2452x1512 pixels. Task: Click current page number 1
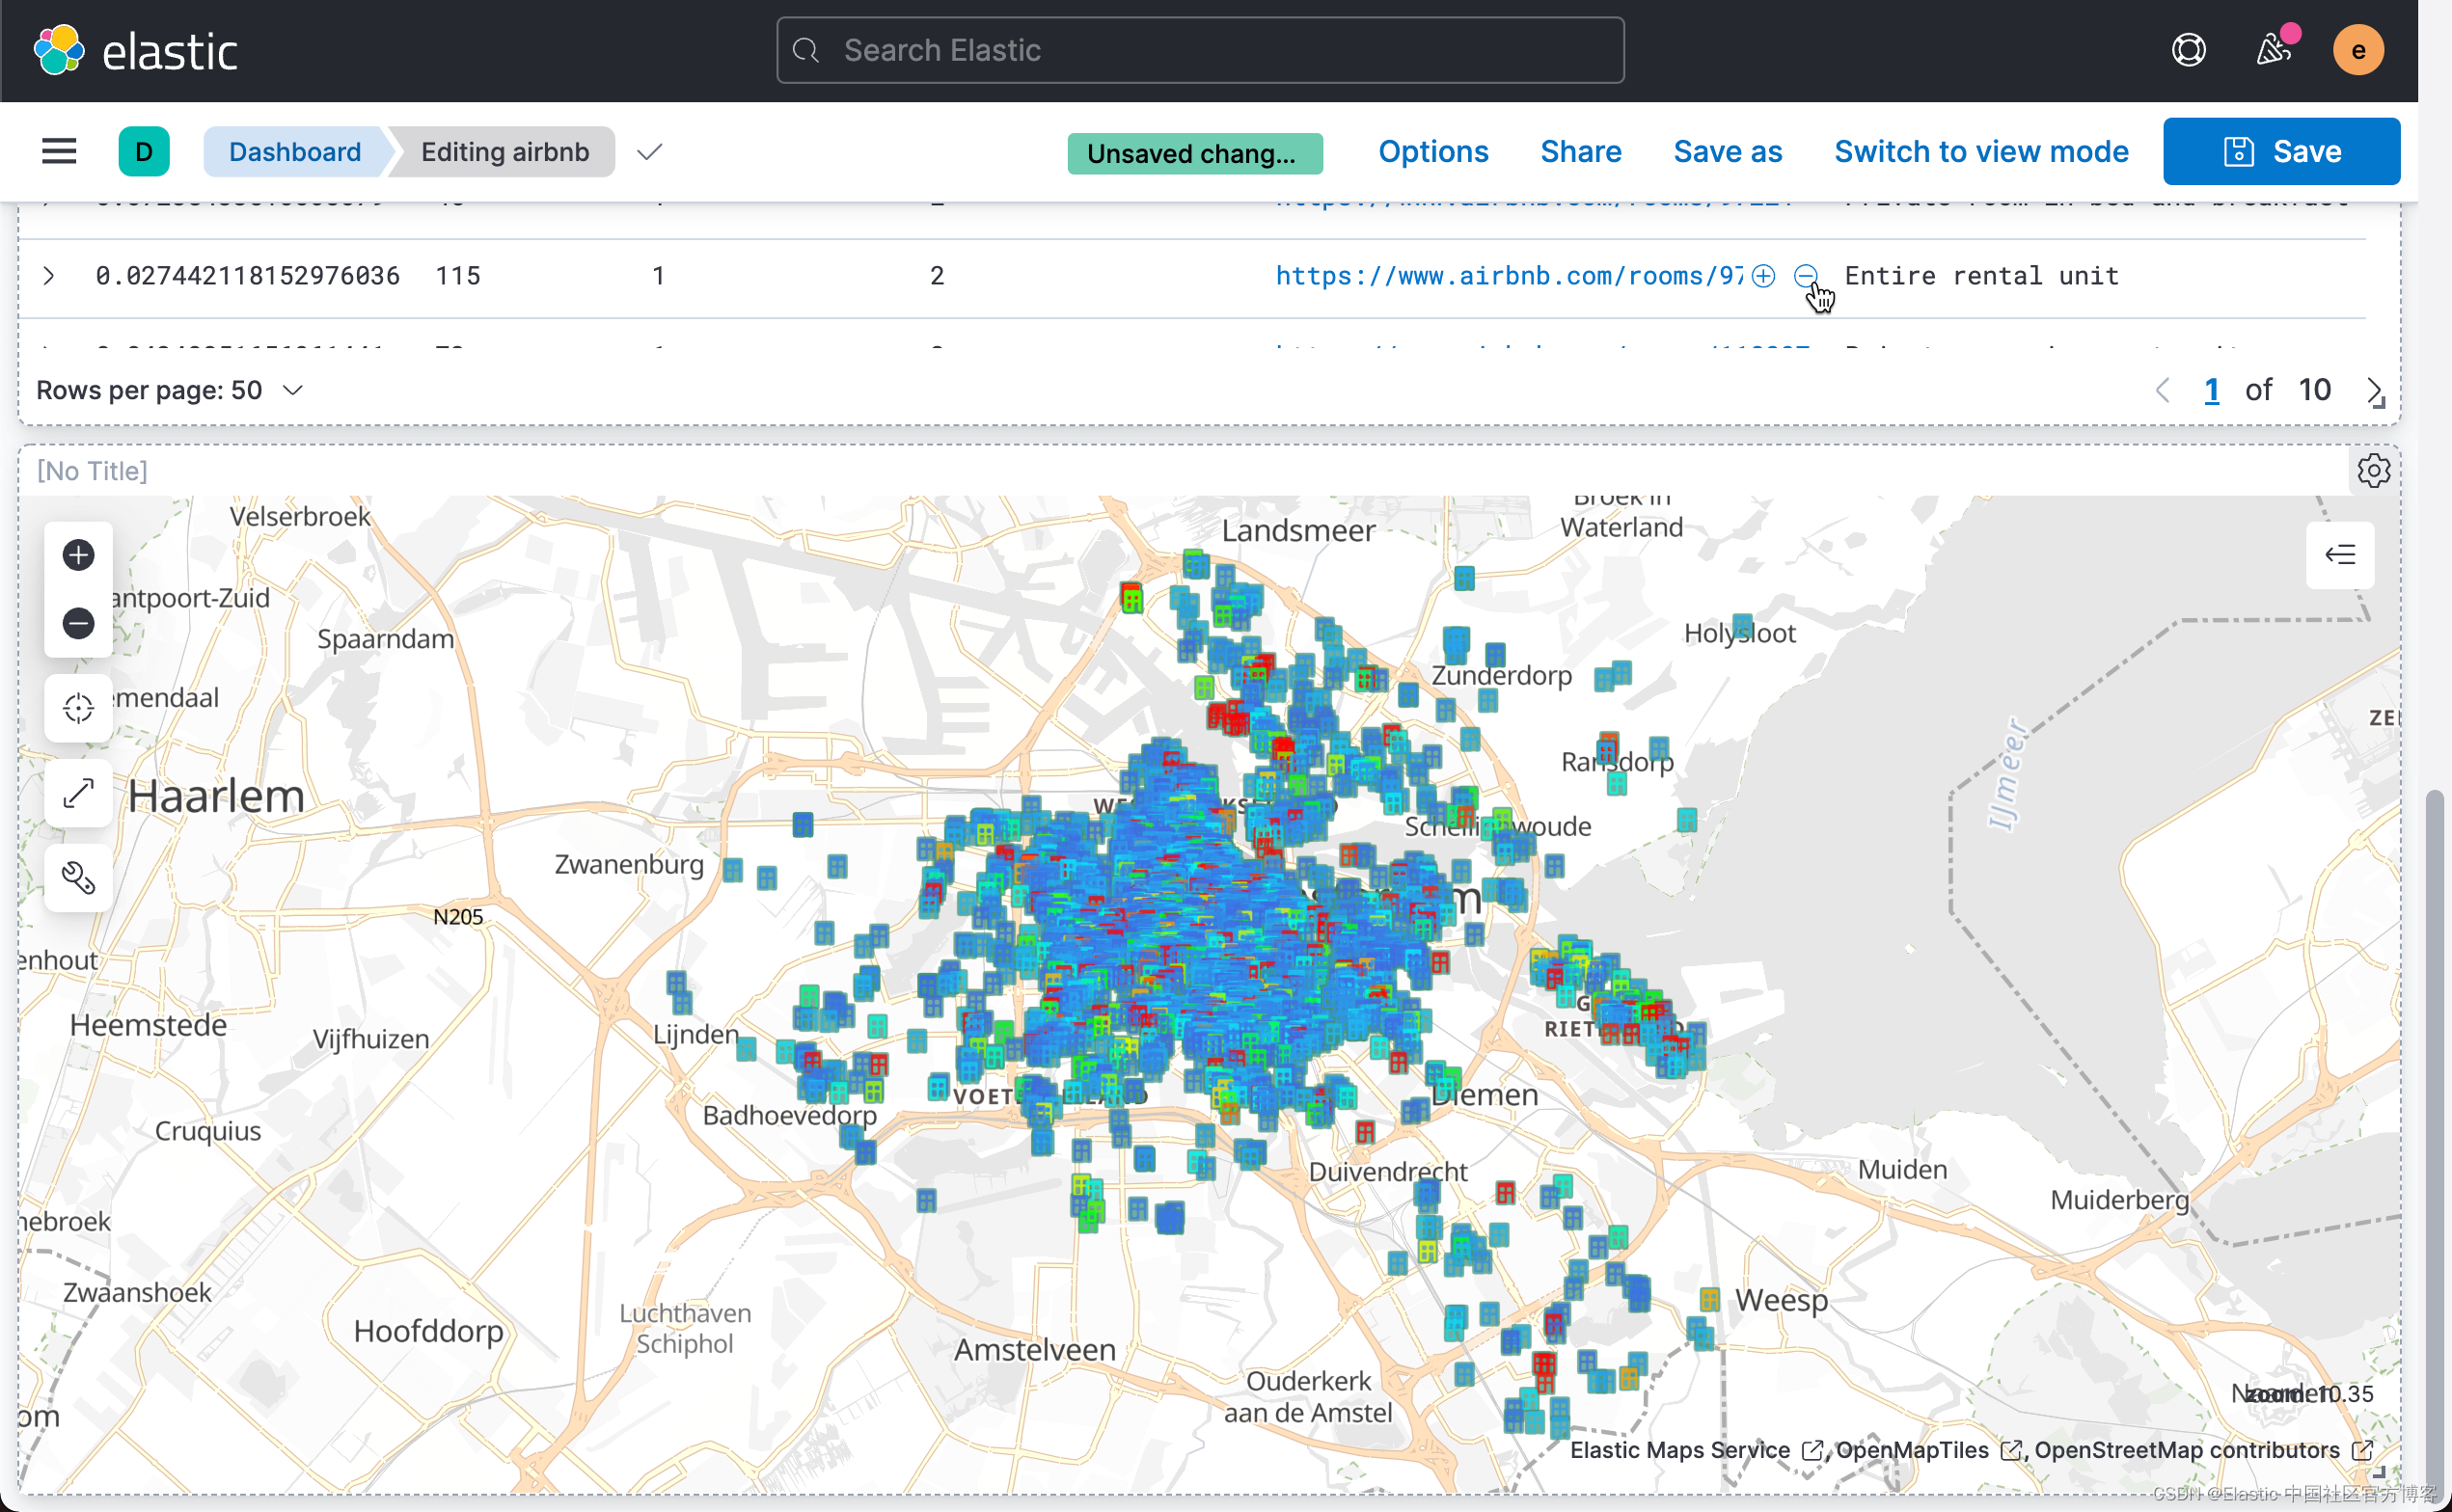pos(2211,390)
